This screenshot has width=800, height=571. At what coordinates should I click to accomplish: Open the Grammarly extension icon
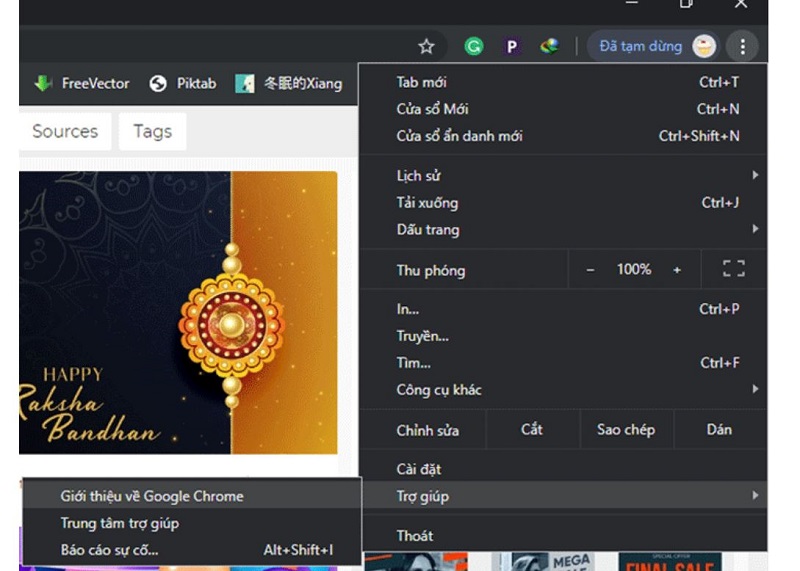pyautogui.click(x=474, y=46)
